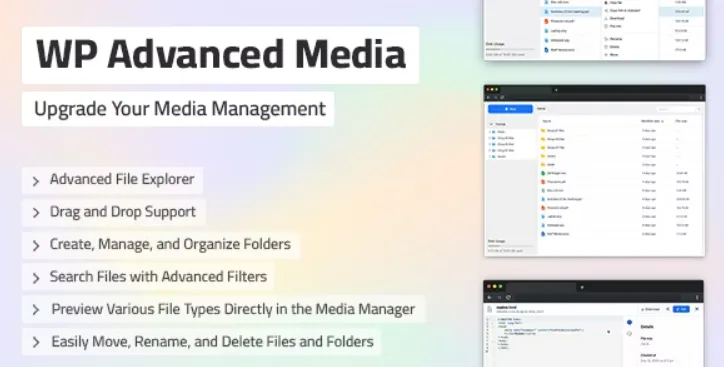Open new browser tab in bottom screenshot

click(582, 287)
